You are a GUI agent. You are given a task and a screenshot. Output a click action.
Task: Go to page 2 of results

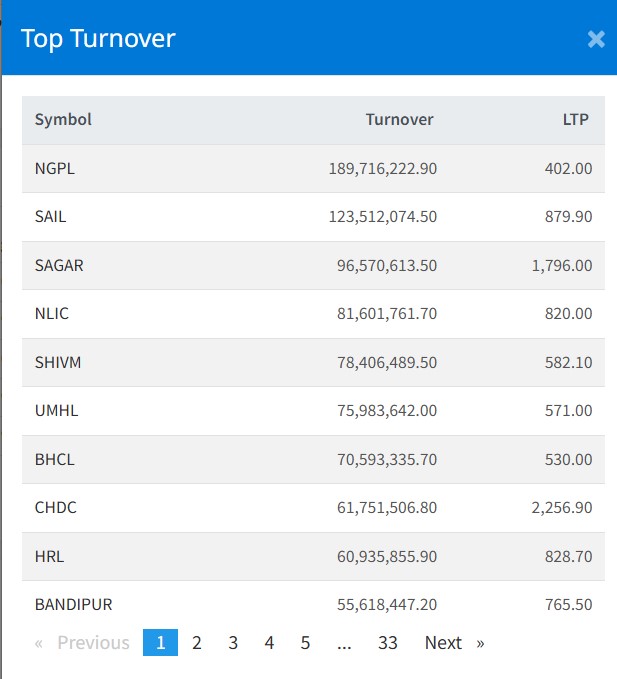(197, 643)
